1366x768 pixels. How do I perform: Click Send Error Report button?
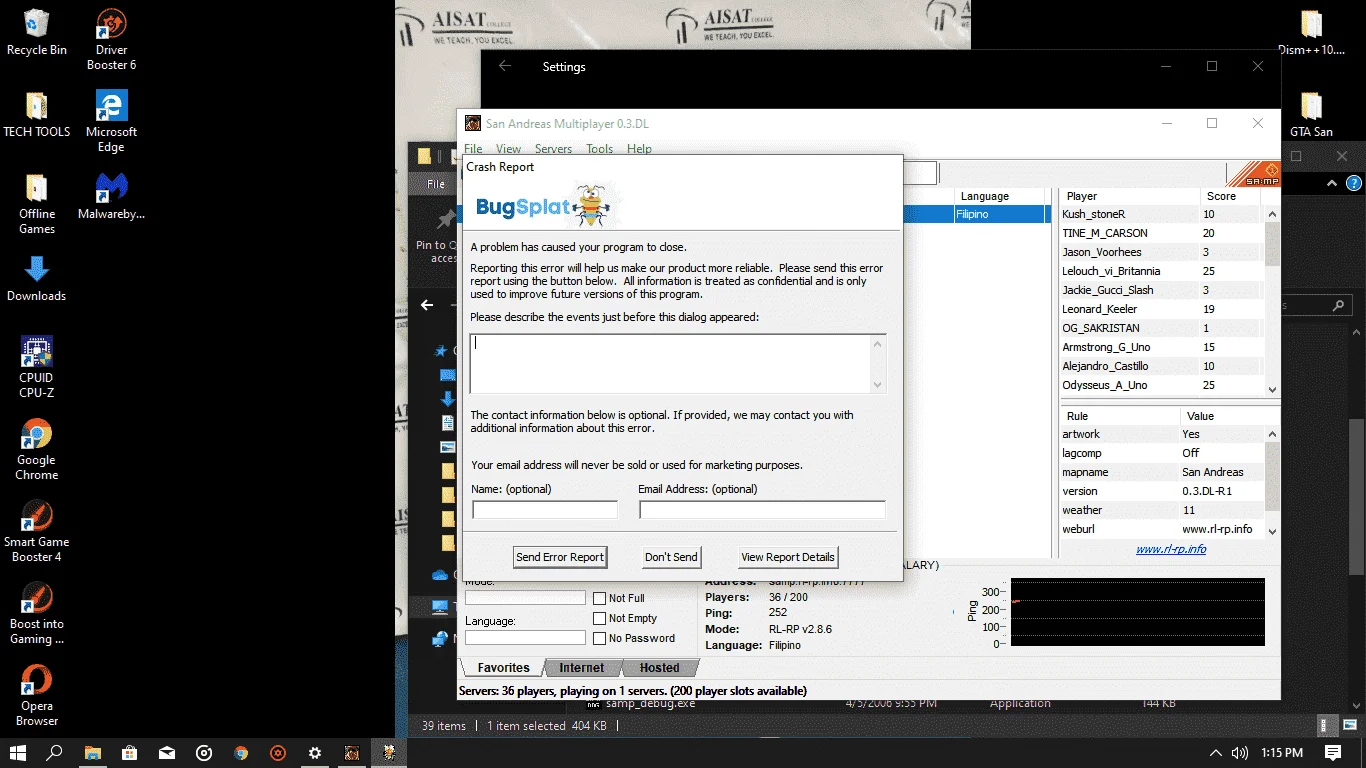560,557
